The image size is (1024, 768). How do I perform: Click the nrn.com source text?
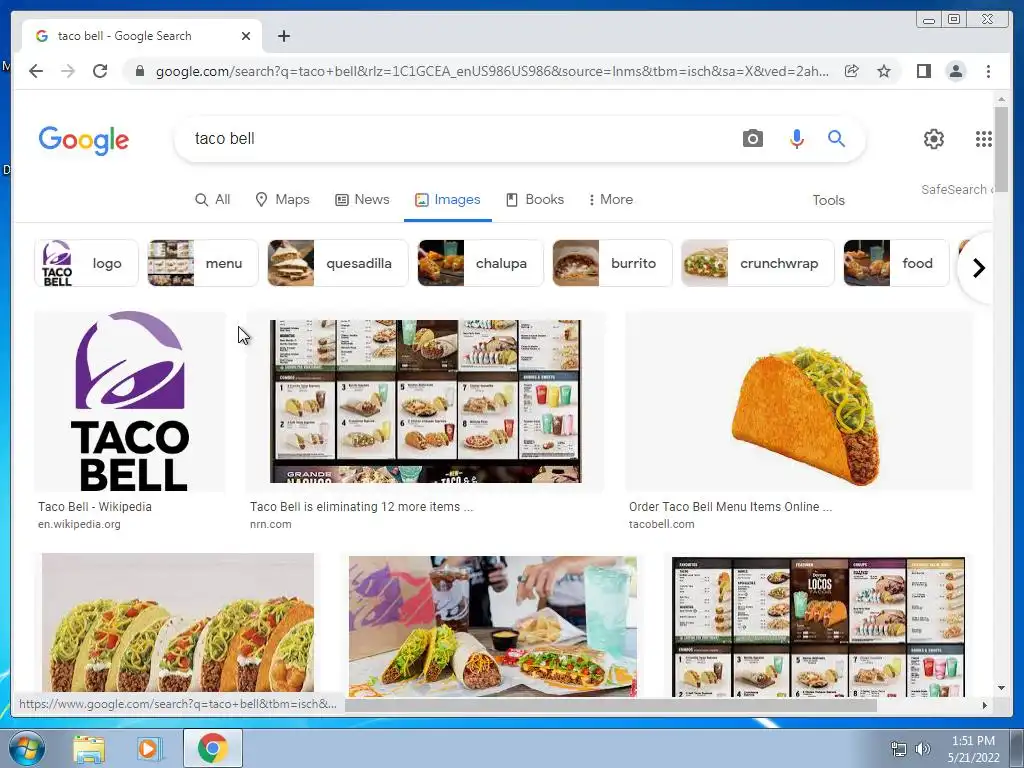[x=270, y=524]
